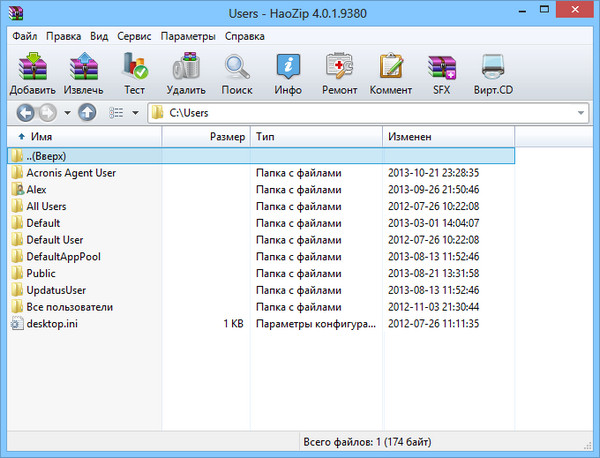The height and width of the screenshot is (458, 600).
Task: Go up one folder with arrow button
Action: (87, 113)
